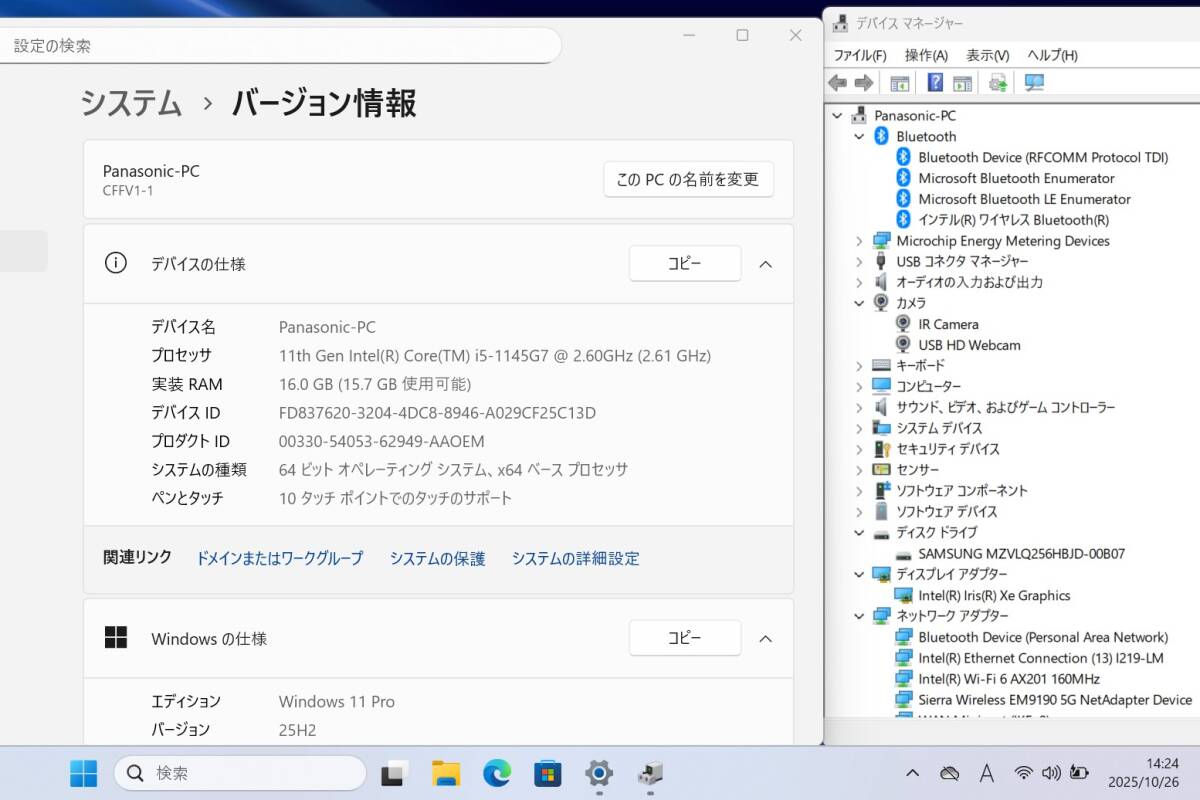
Task: Click the システム breadcrumb heading
Action: 131,103
